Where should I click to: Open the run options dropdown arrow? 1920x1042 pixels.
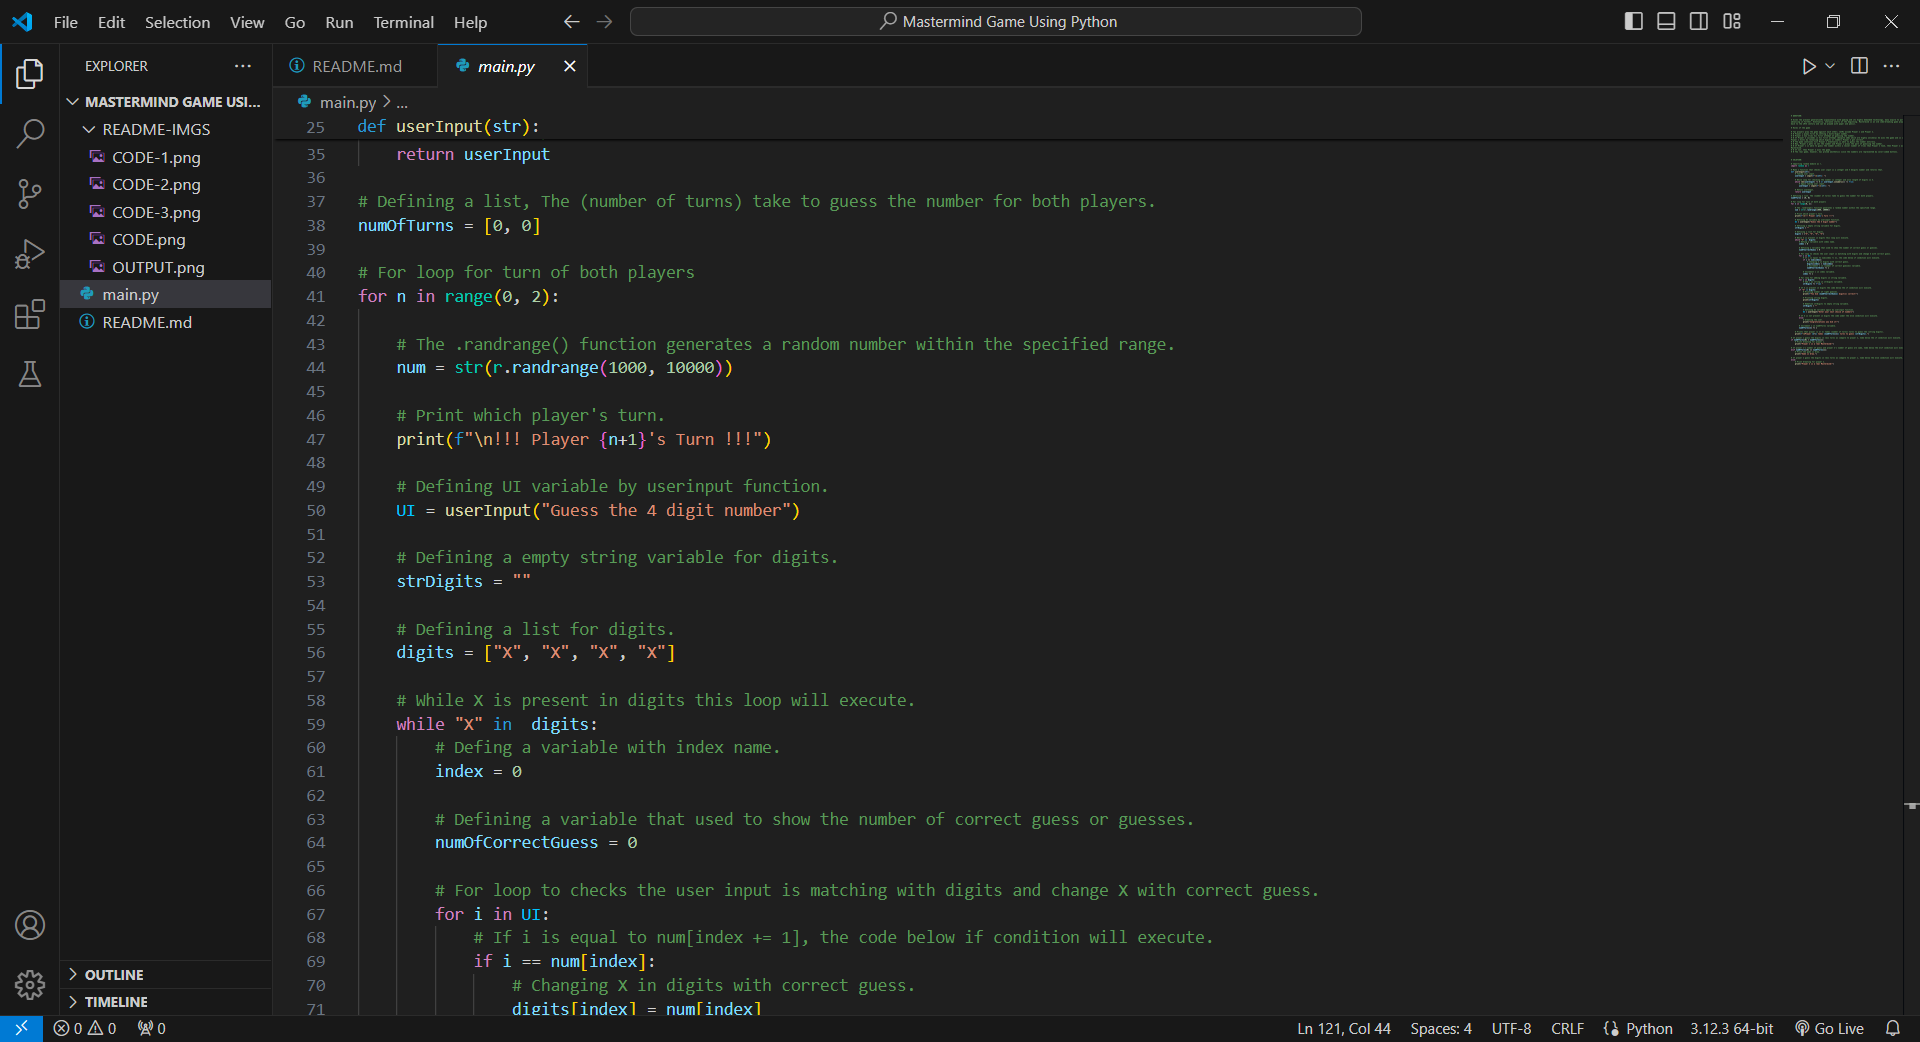click(x=1830, y=66)
